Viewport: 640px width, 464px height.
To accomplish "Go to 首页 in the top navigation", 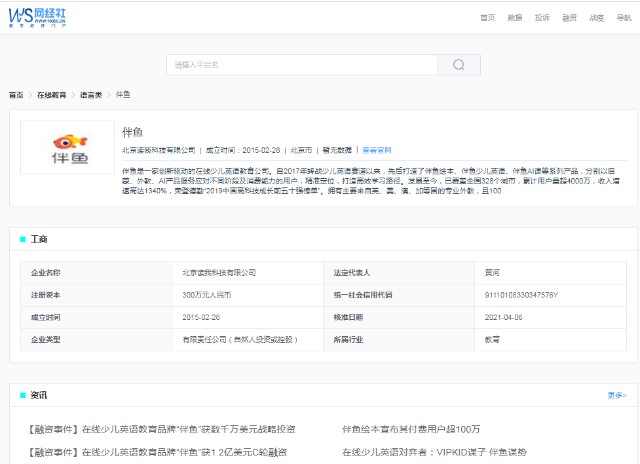I will pyautogui.click(x=487, y=18).
